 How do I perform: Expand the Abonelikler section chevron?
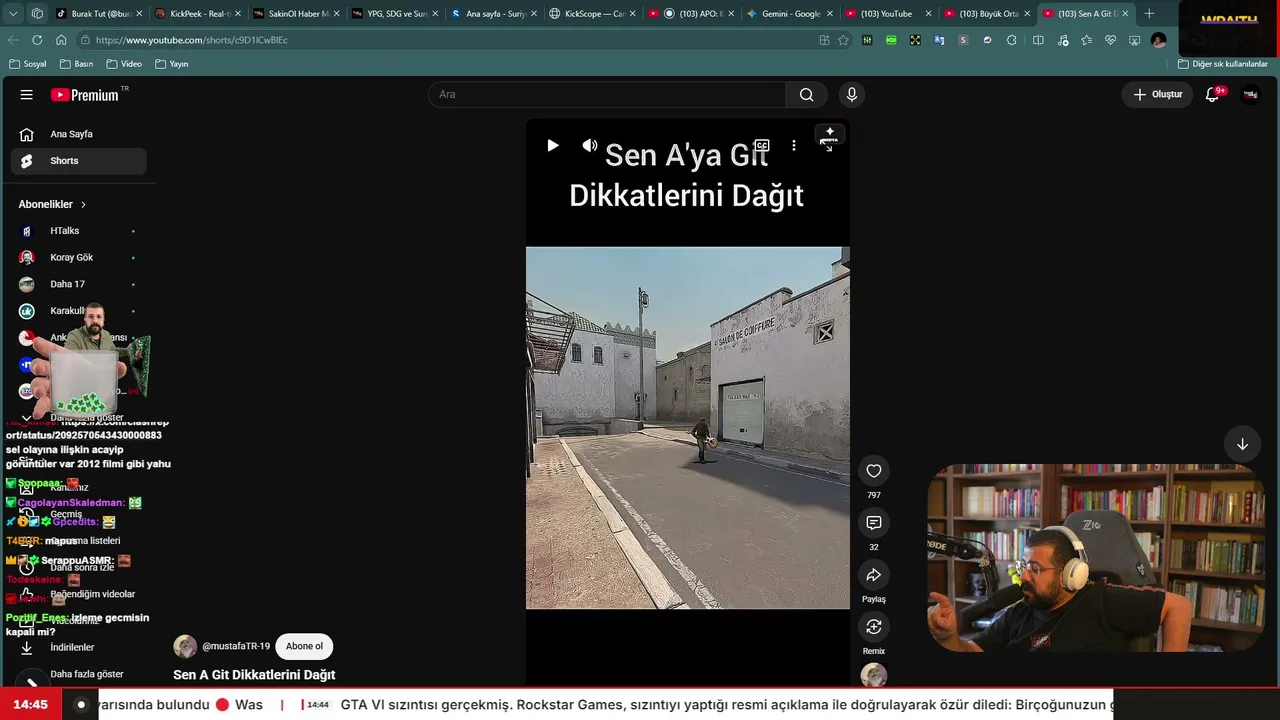83,204
